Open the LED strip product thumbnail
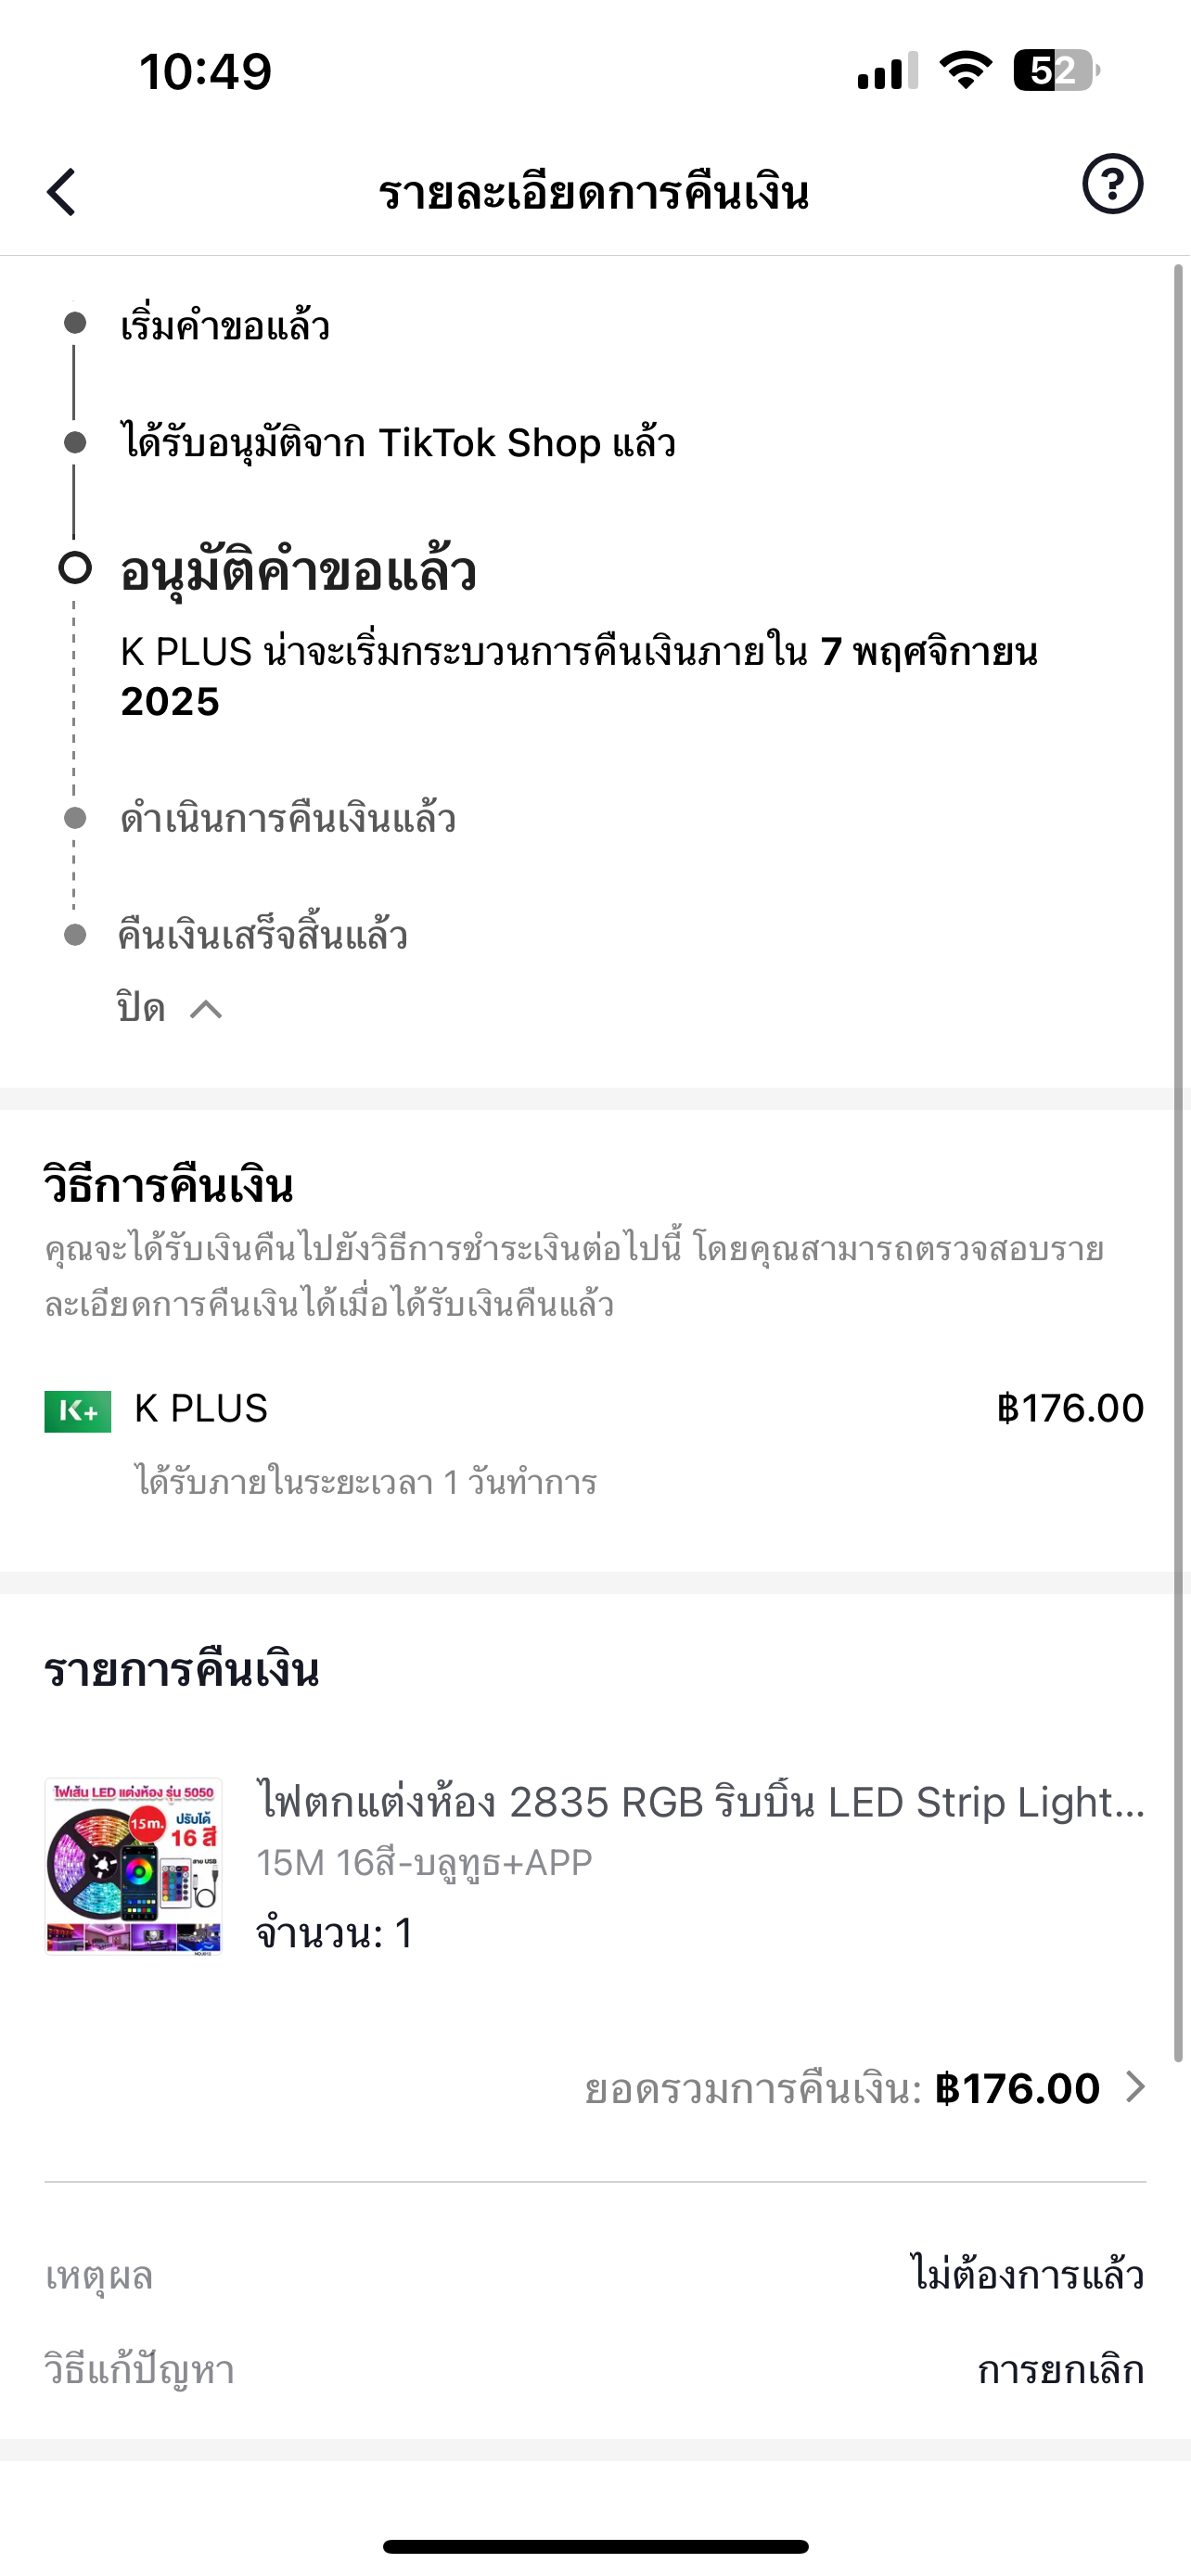Screen dimensions: 1191x2576 click(x=133, y=1865)
